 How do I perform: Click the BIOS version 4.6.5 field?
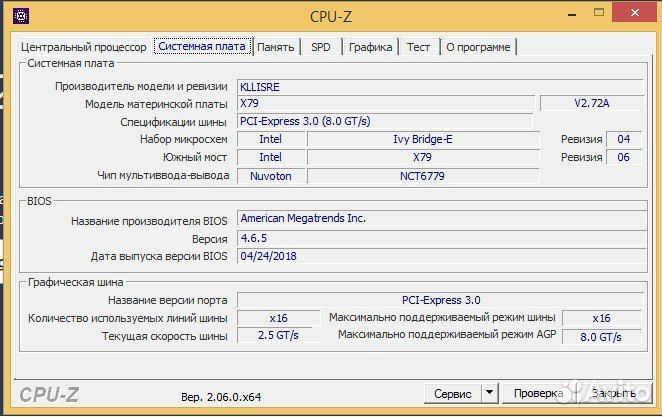(x=441, y=238)
